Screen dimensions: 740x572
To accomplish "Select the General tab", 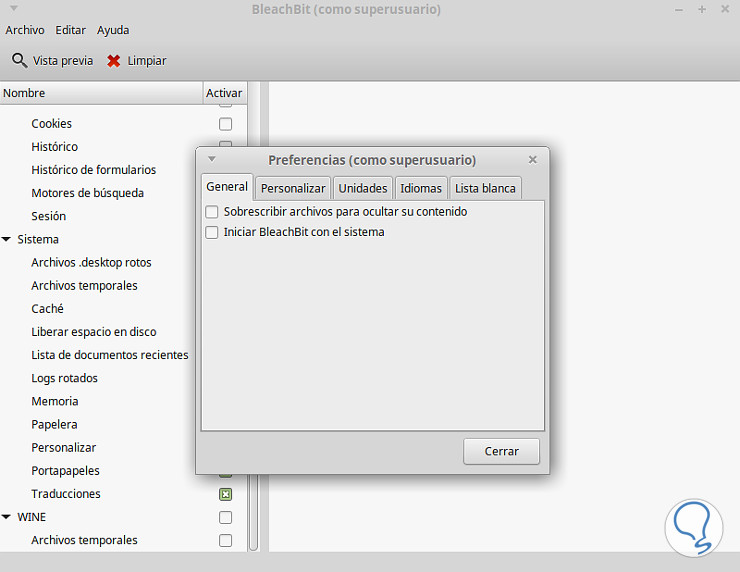I will (227, 187).
